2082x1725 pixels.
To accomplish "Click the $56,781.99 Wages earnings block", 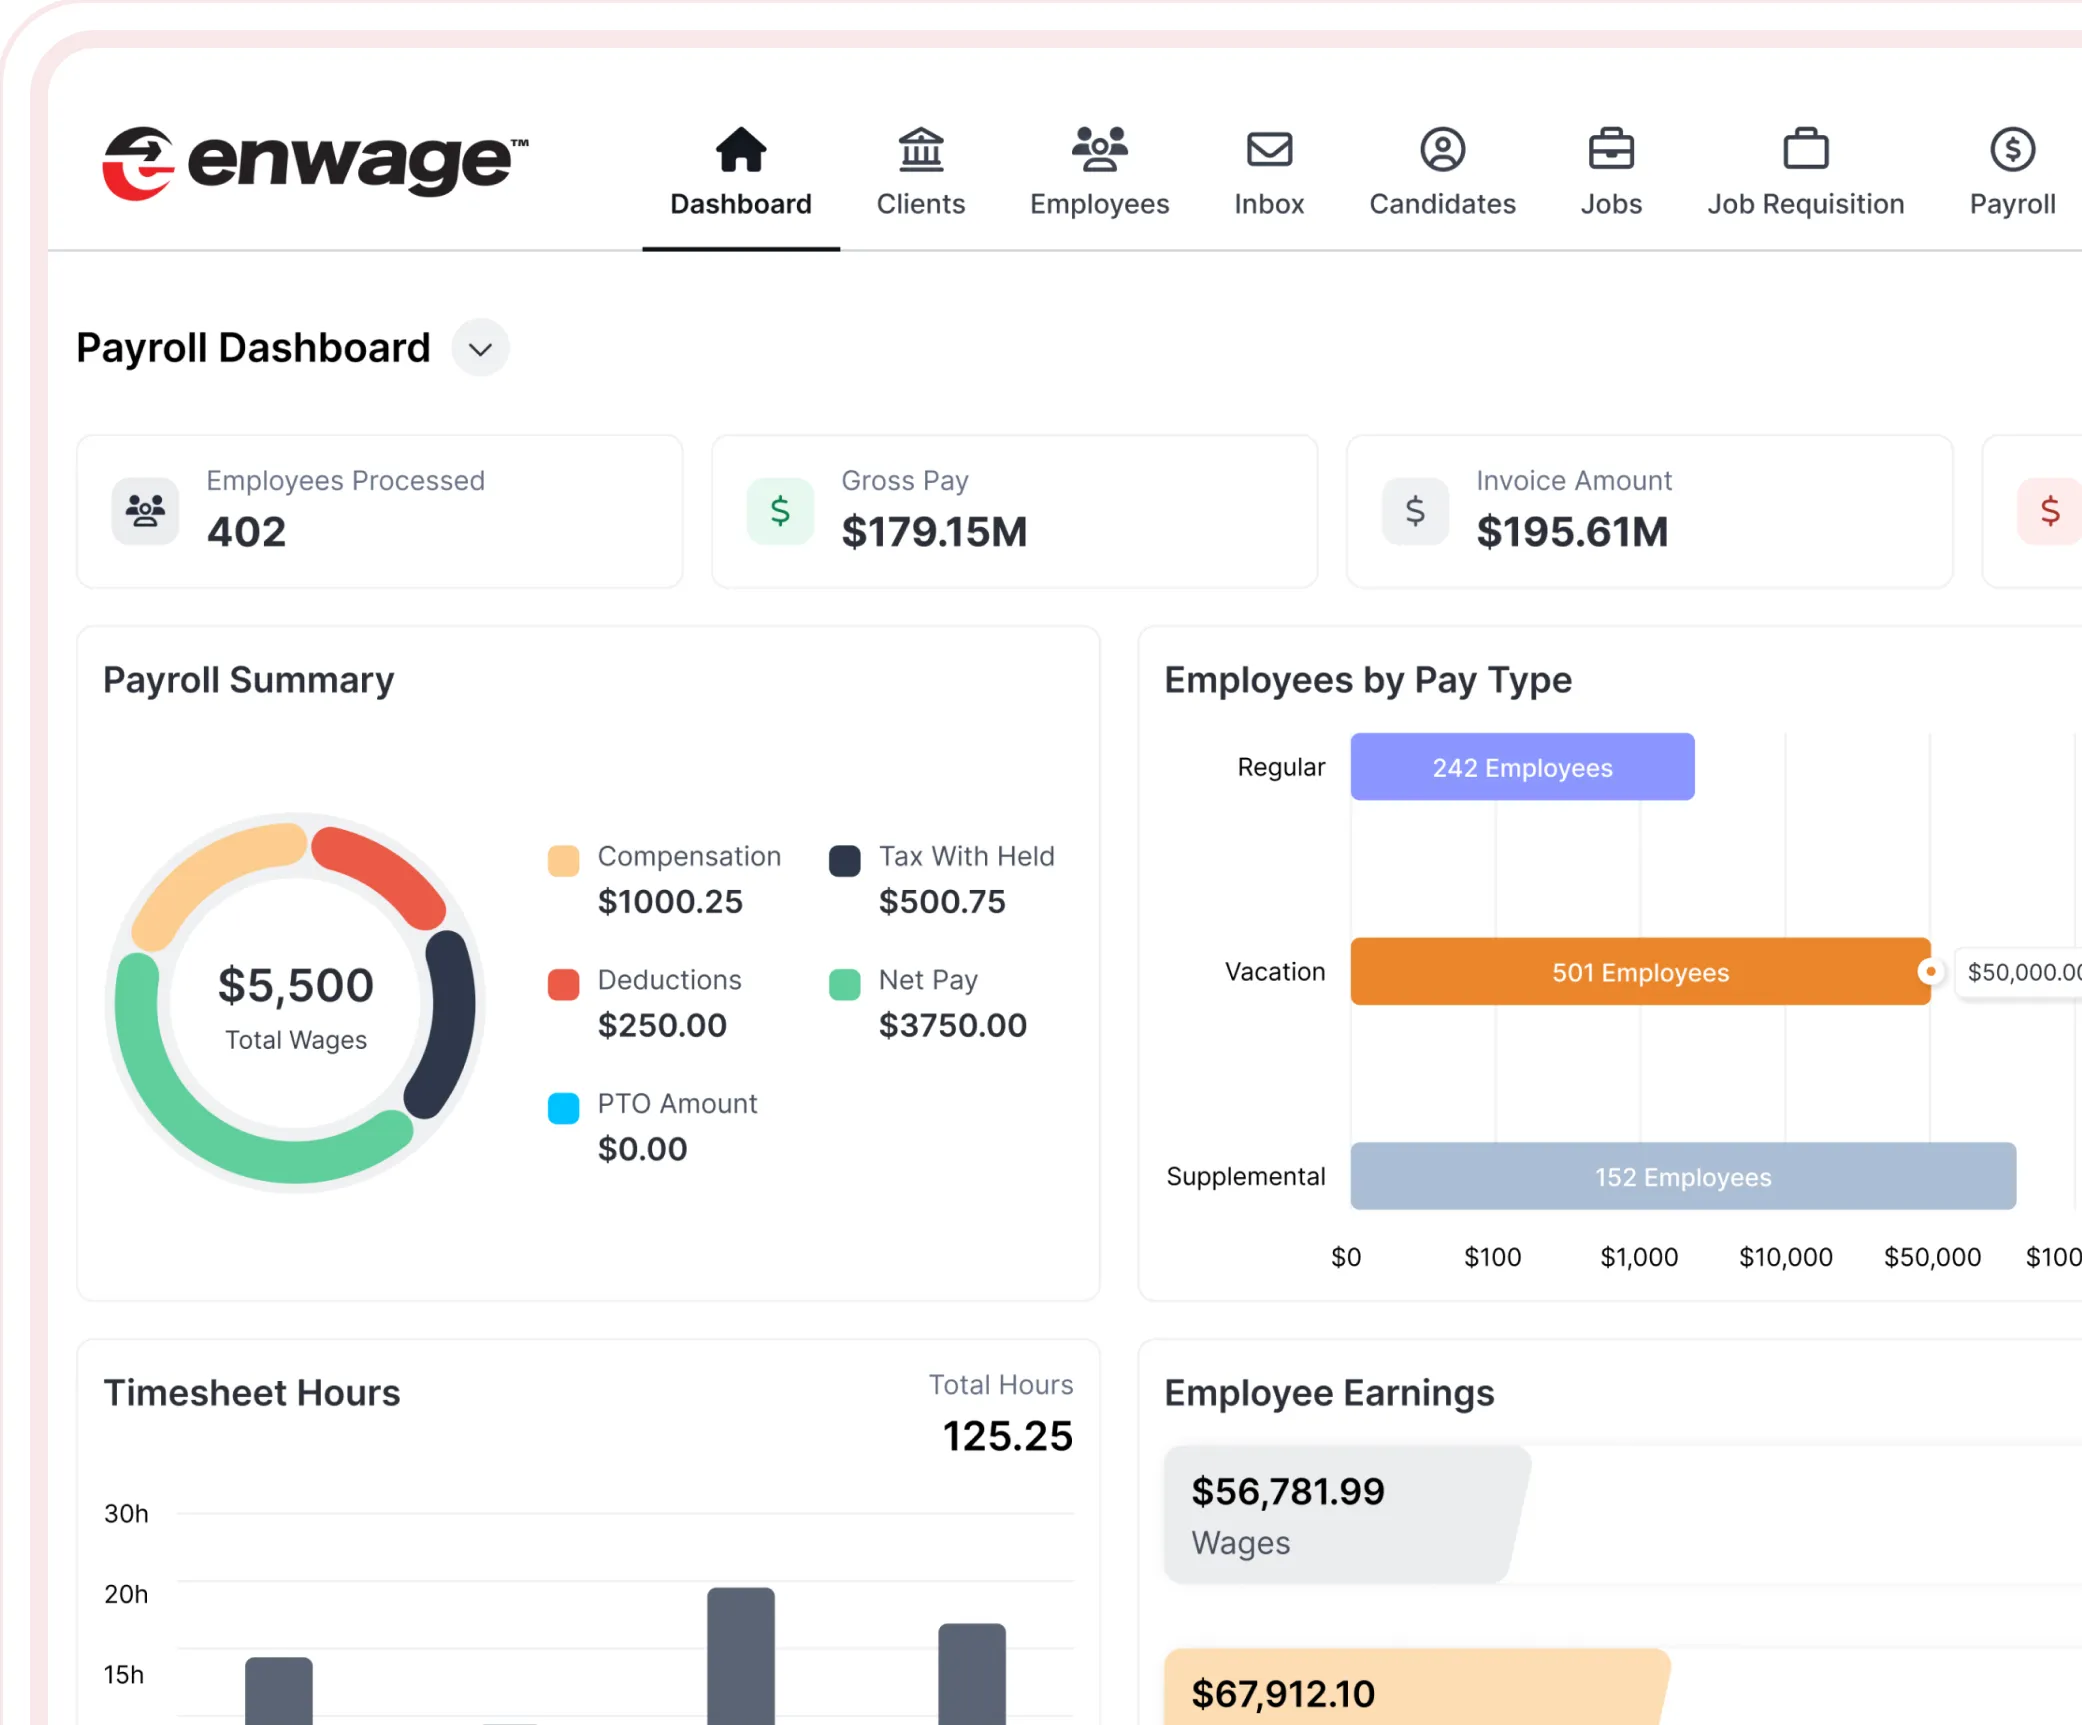I will pyautogui.click(x=1340, y=1515).
